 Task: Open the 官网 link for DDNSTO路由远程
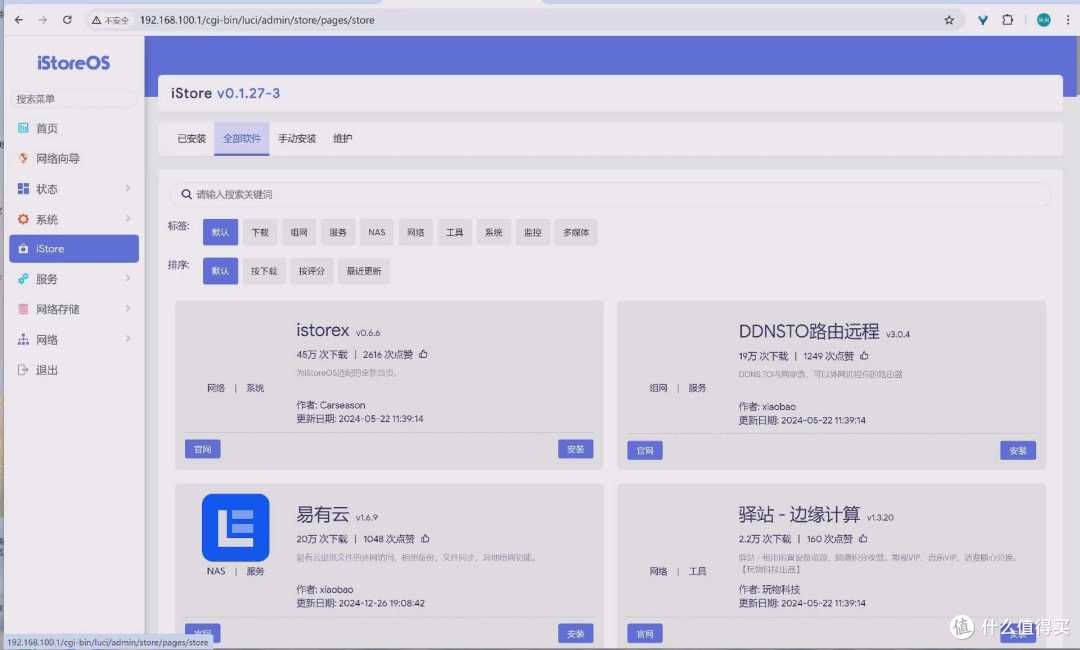point(645,451)
